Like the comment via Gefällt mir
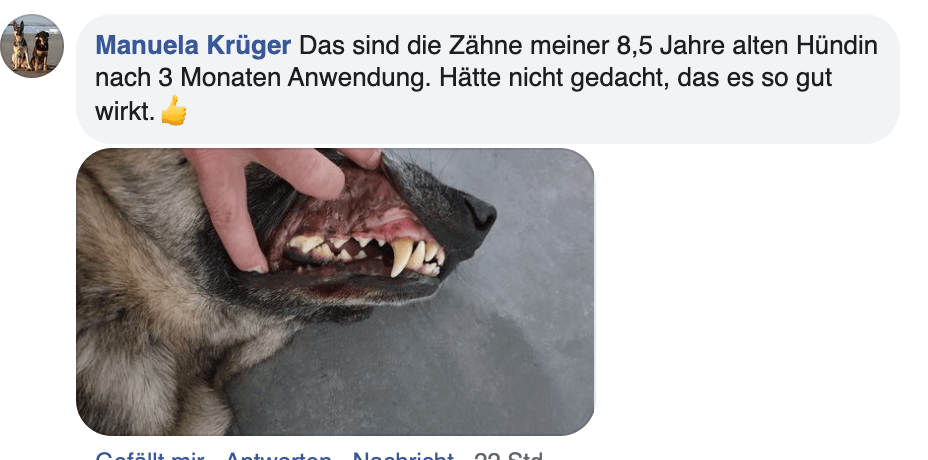928x460 pixels. point(150,456)
